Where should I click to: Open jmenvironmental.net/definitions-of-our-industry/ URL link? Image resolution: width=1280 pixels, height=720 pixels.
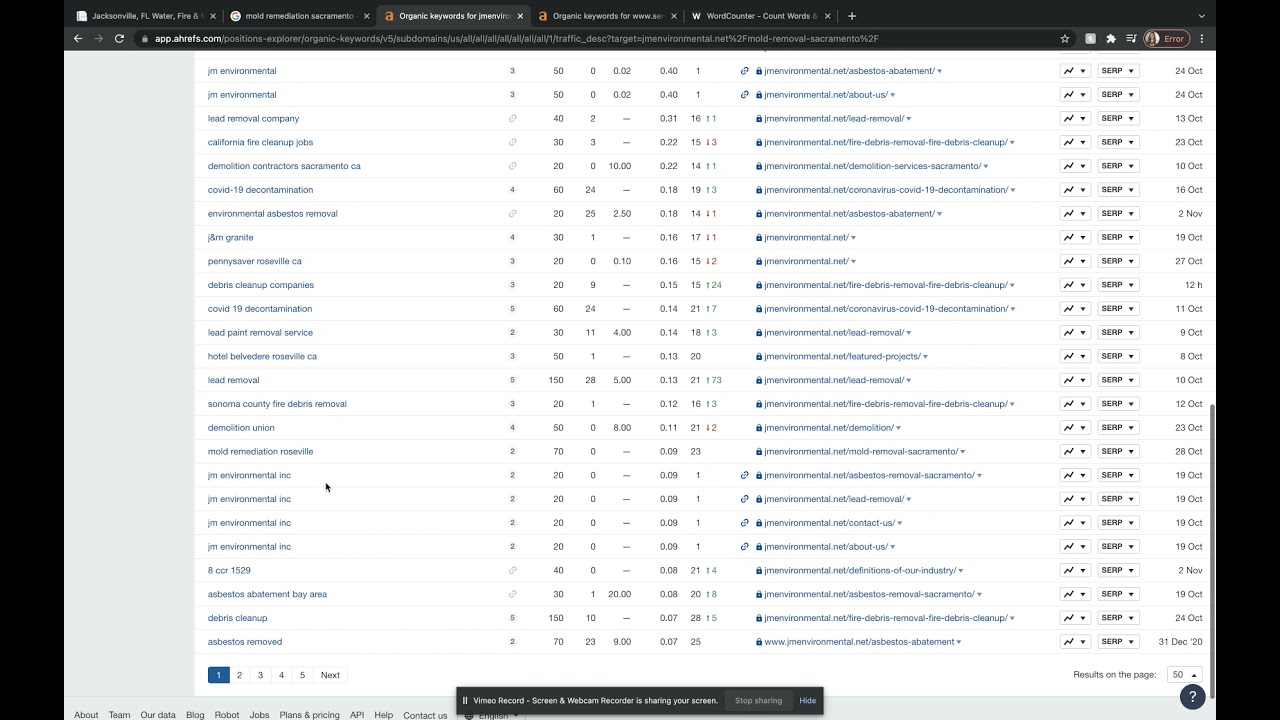[860, 570]
